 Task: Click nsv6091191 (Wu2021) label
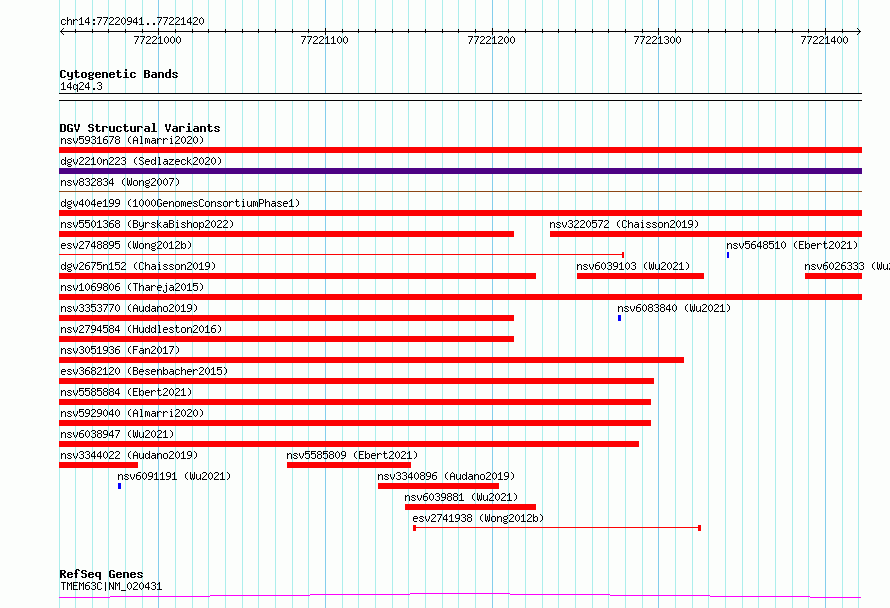tap(174, 476)
